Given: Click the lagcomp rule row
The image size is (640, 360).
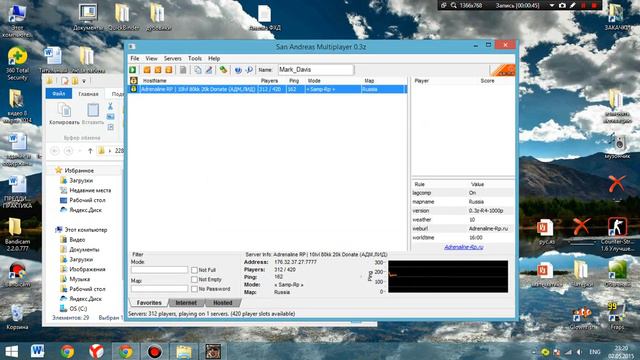Looking at the screenshot, I should [463, 193].
